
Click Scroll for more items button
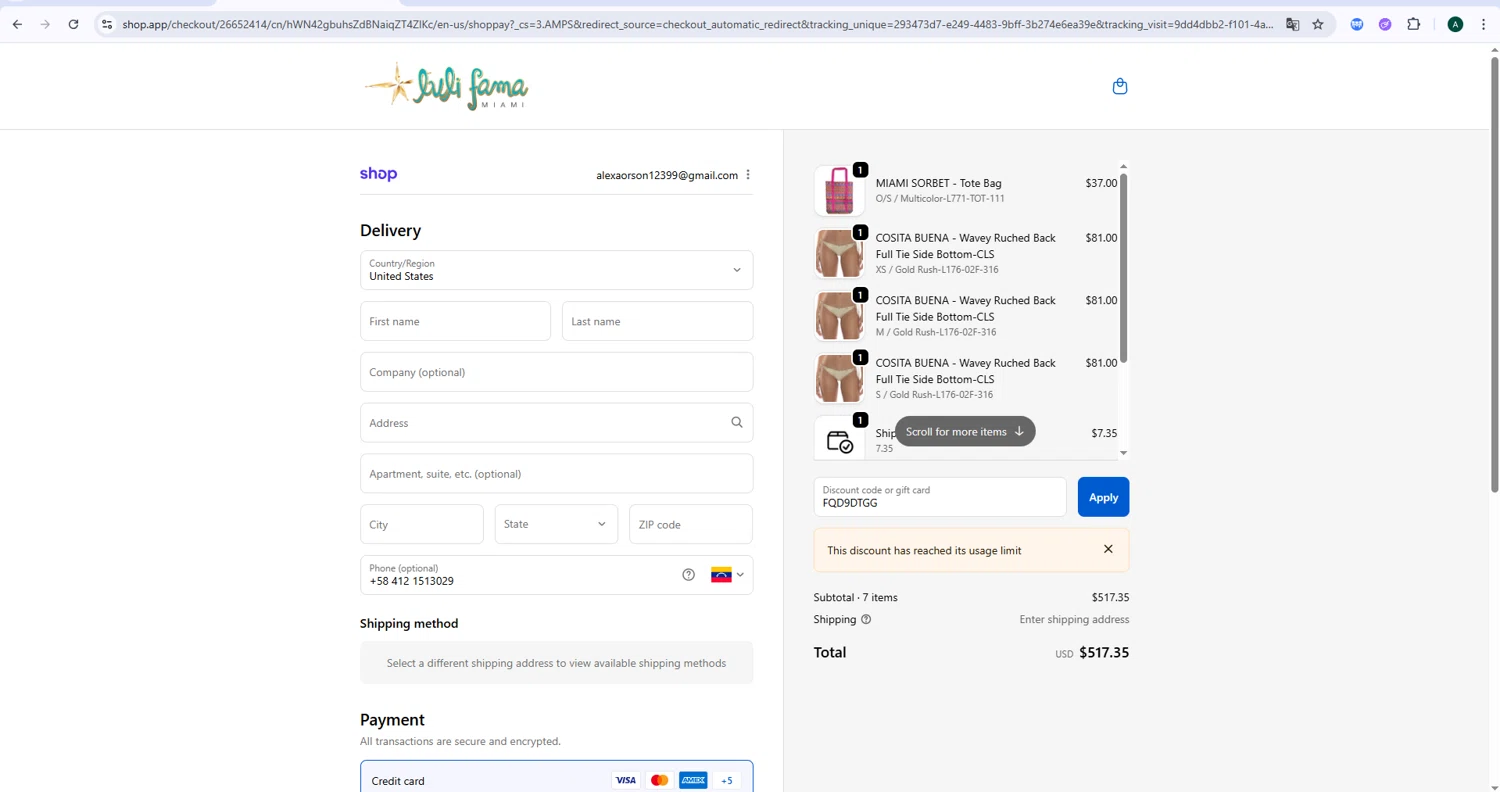(965, 431)
